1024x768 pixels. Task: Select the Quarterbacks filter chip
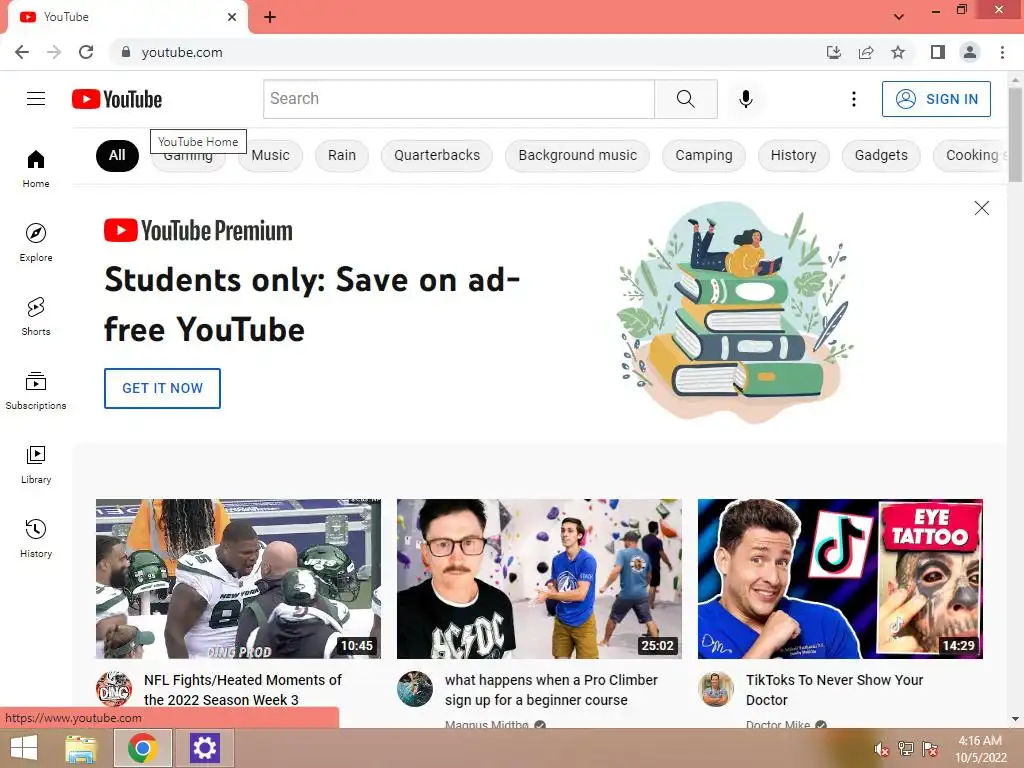tap(437, 155)
